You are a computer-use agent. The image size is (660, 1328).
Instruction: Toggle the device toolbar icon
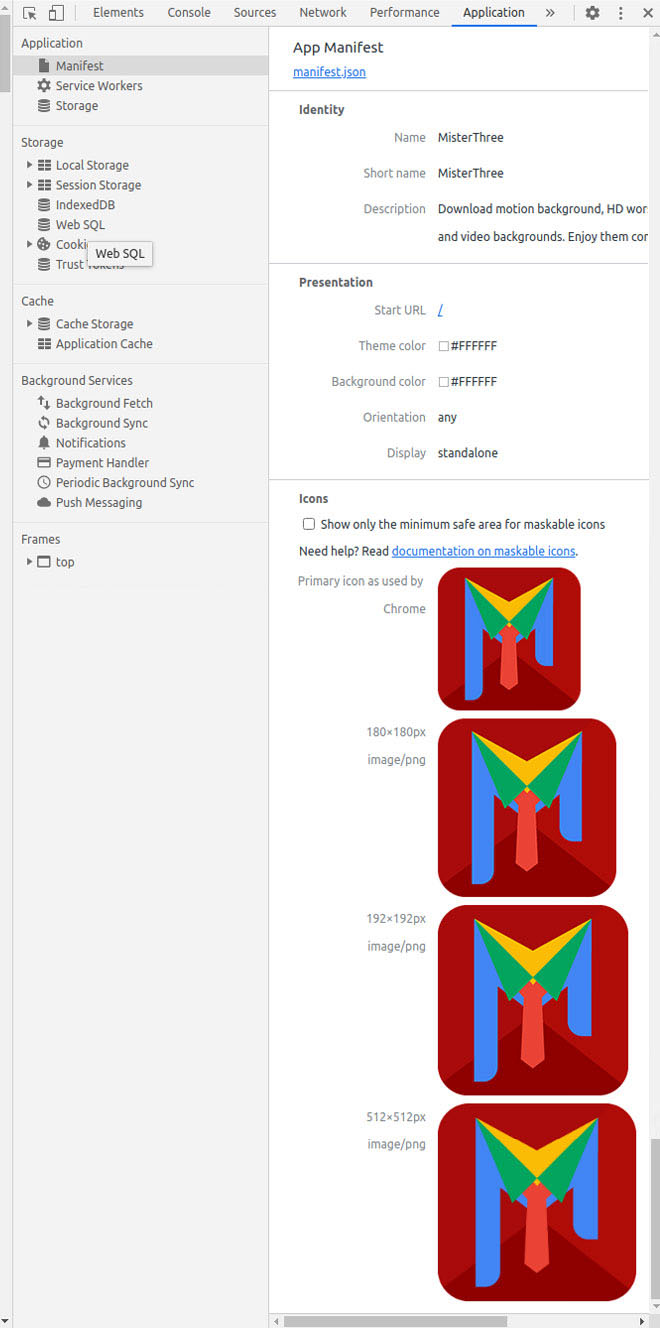(x=56, y=13)
